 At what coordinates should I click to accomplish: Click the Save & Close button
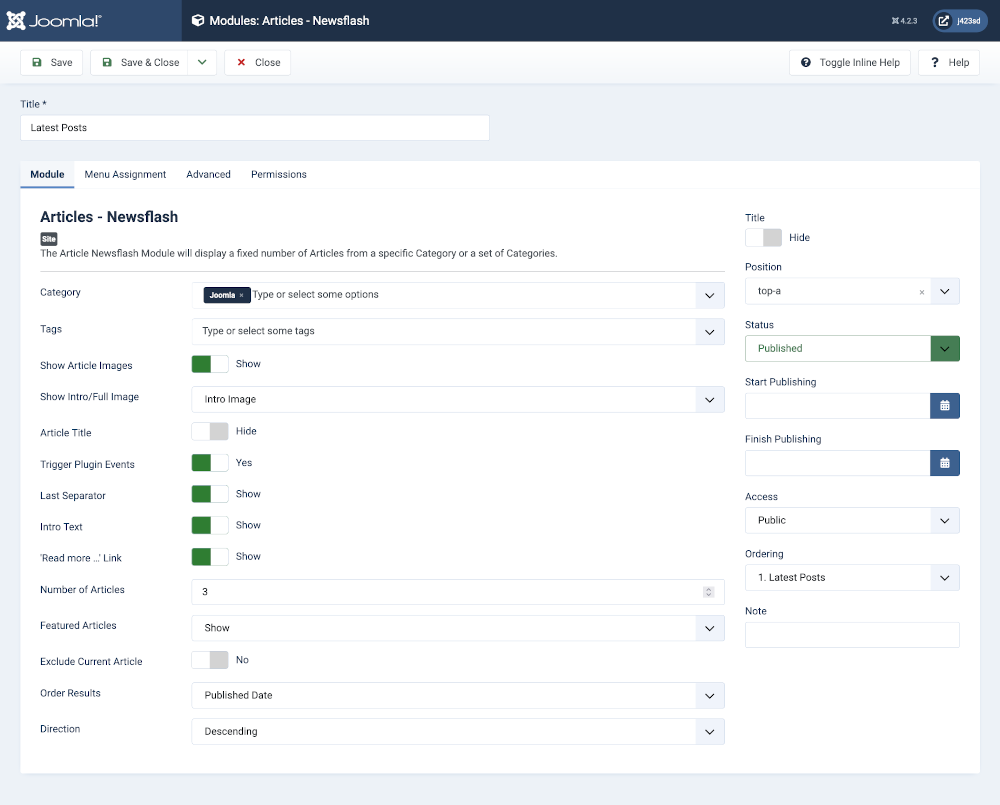point(139,62)
